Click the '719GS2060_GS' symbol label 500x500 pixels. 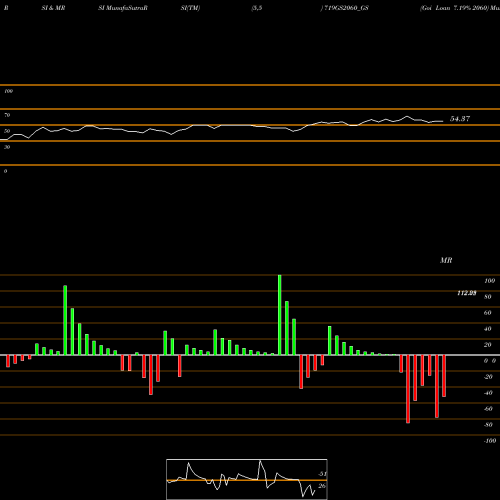[x=346, y=8]
